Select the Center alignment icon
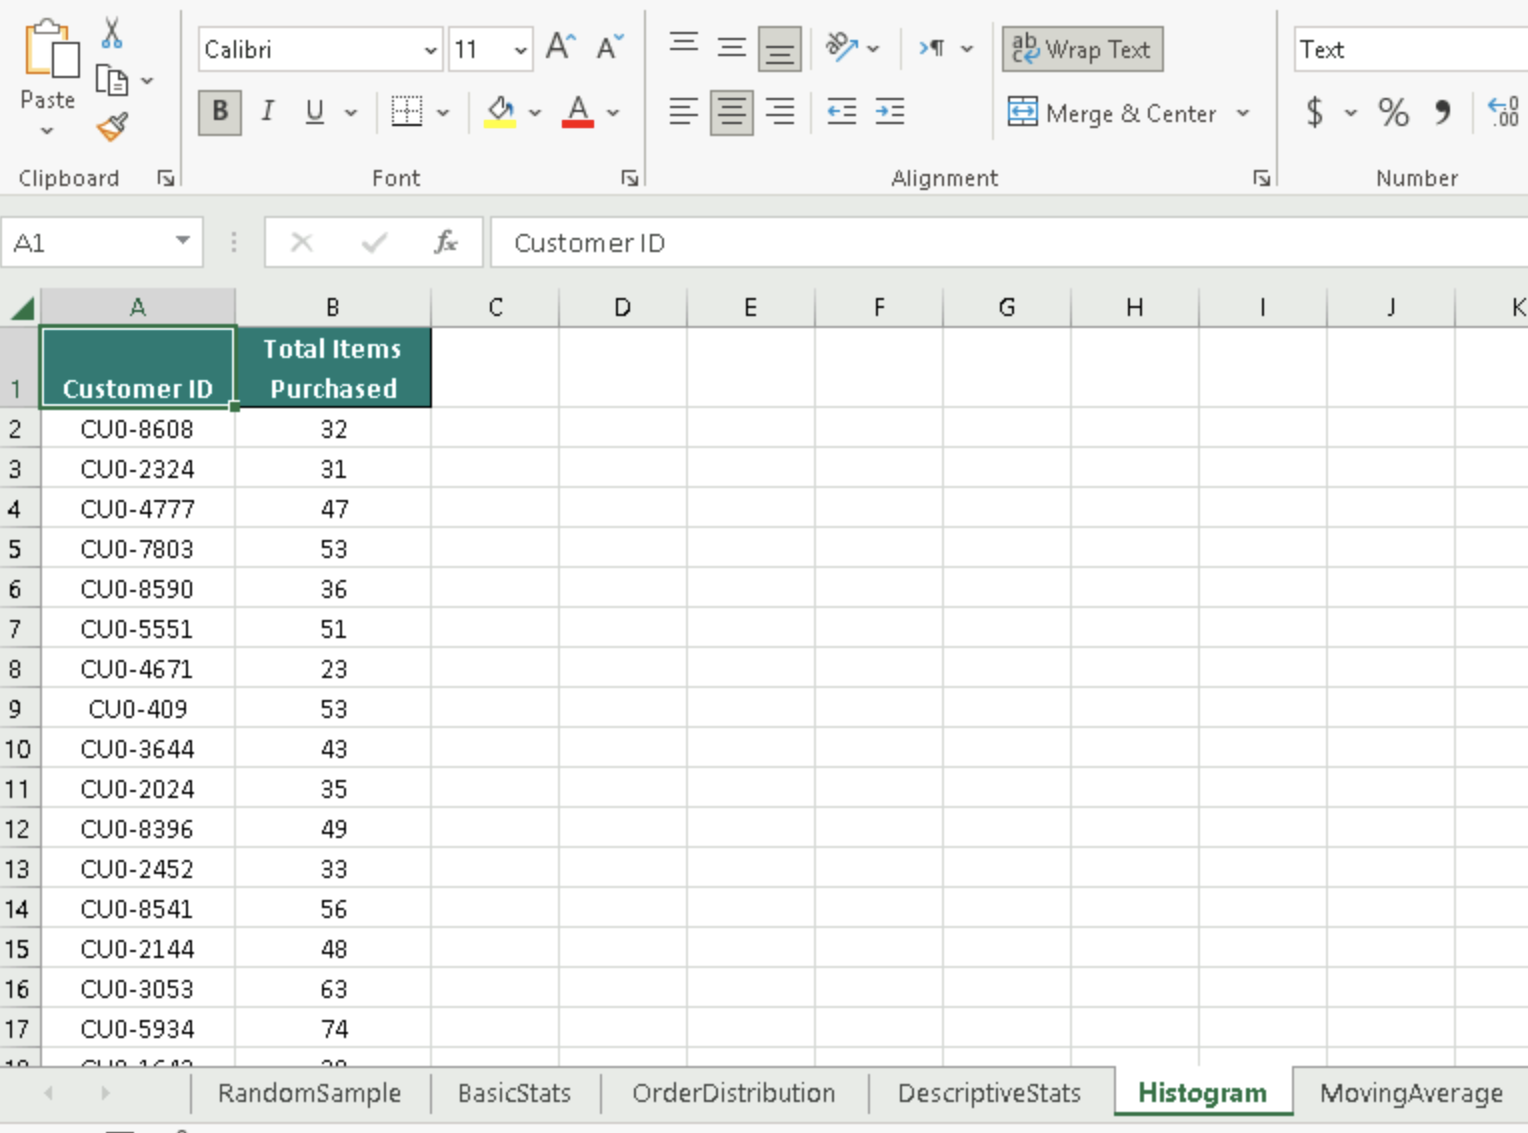The height and width of the screenshot is (1133, 1528). (x=731, y=112)
